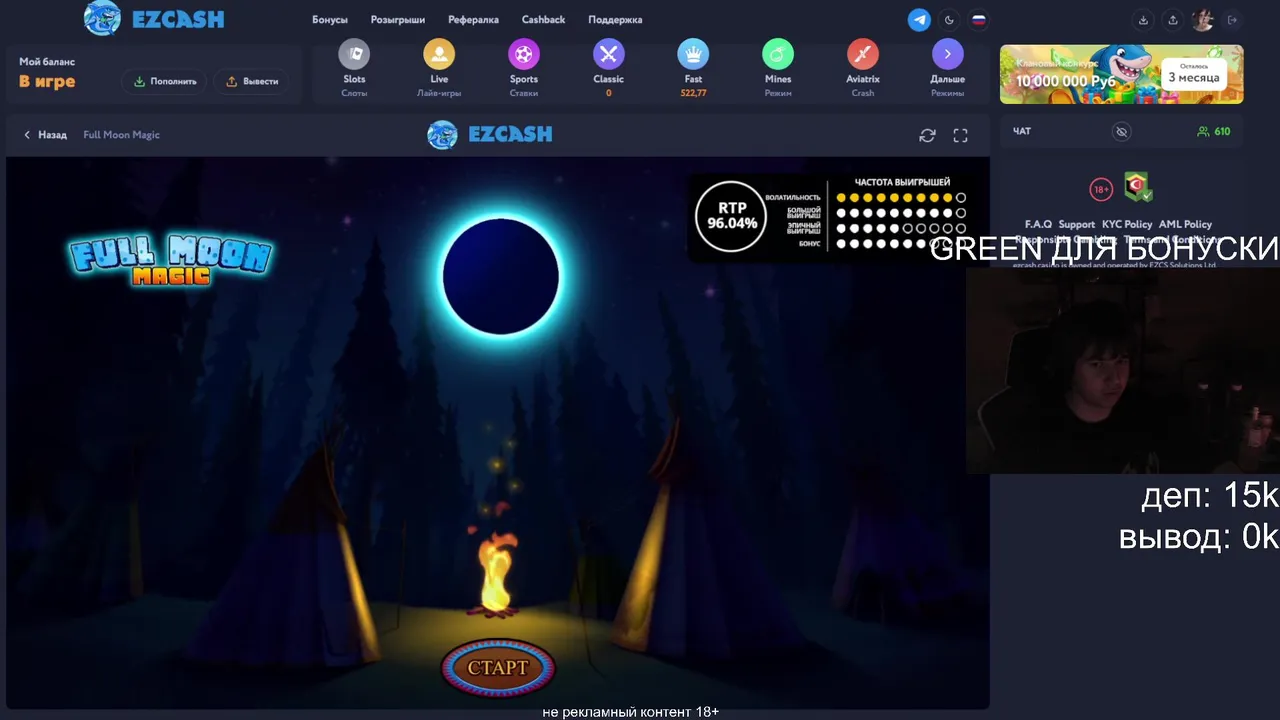Image resolution: width=1280 pixels, height=720 pixels.
Task: Open the 10 000 000 Руб contest banner
Action: click(x=1122, y=74)
